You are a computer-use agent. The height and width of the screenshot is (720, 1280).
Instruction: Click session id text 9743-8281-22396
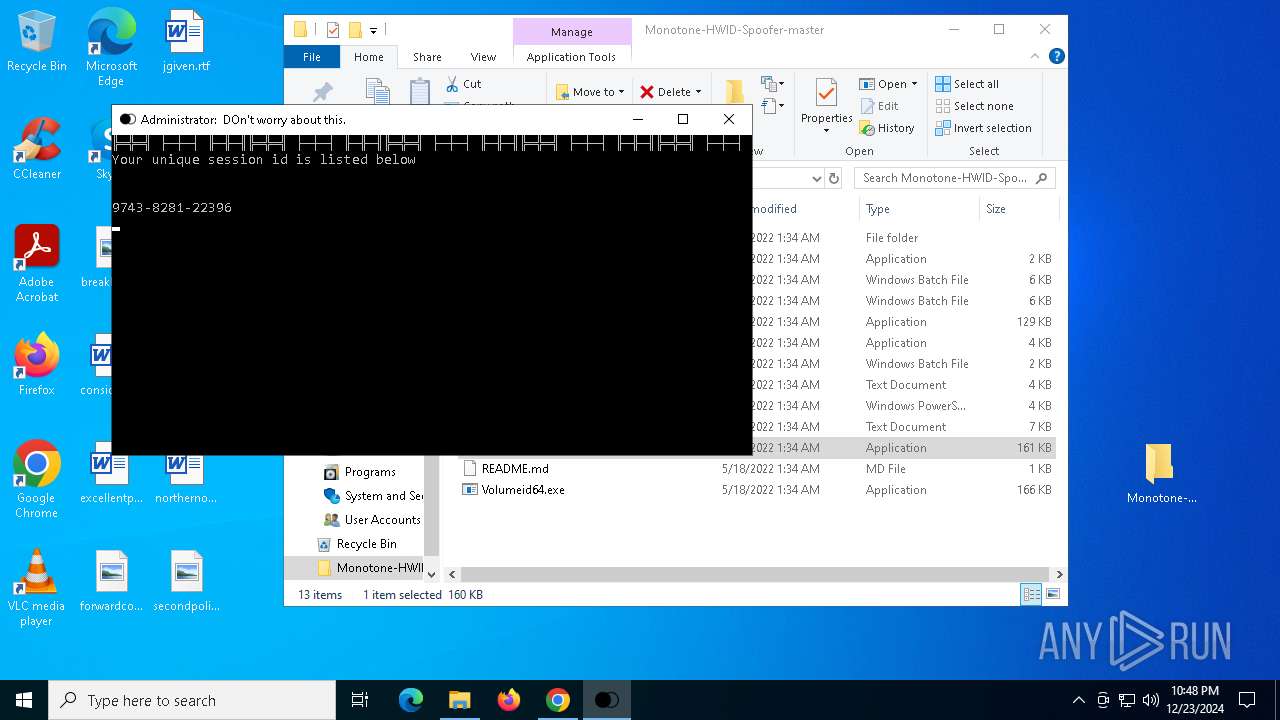coord(172,208)
